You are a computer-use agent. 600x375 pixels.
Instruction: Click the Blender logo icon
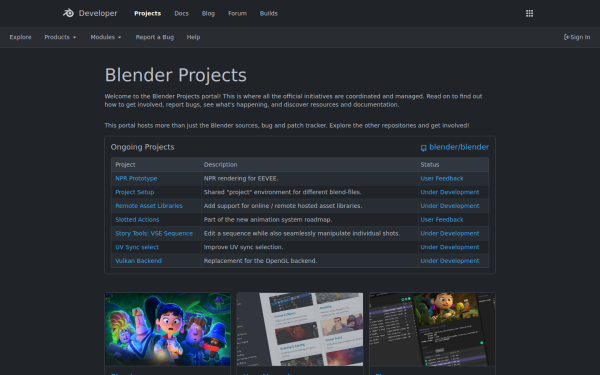click(x=68, y=13)
